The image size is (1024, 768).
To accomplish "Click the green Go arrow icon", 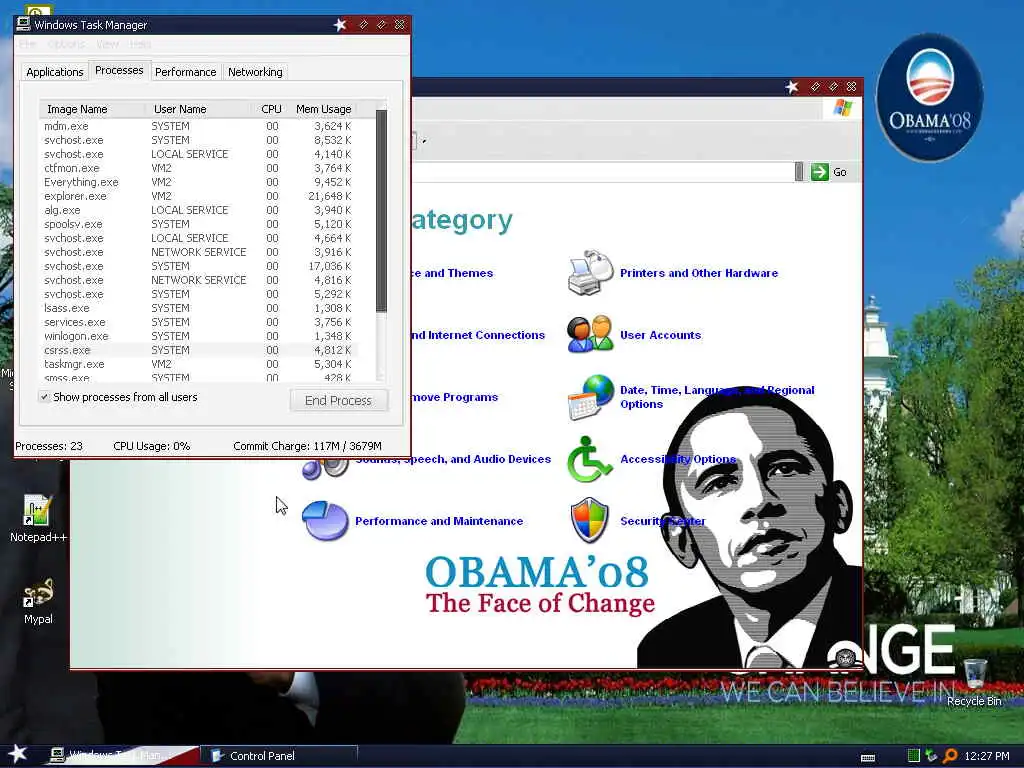I will pos(819,172).
